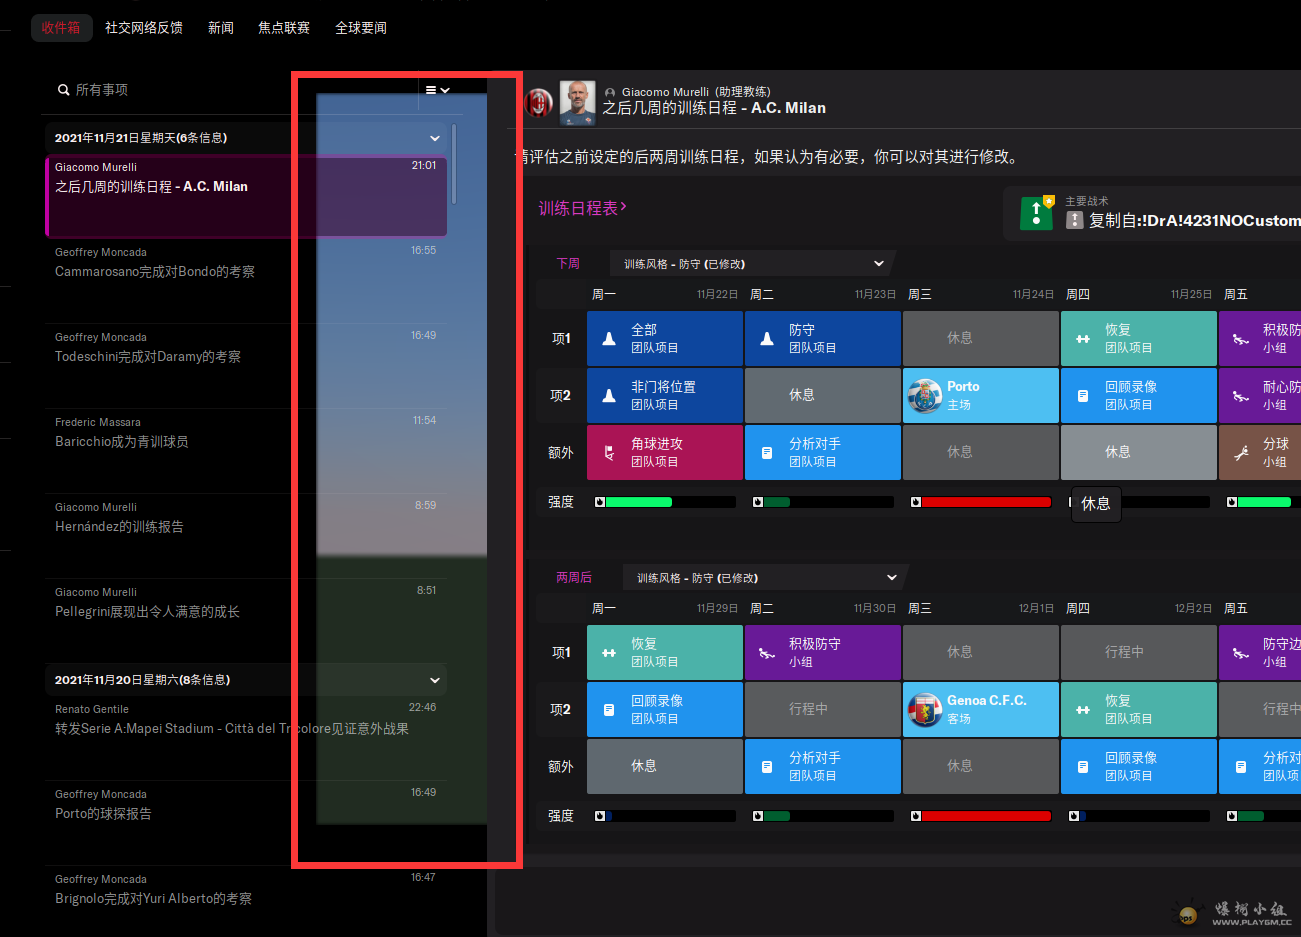
Task: Open the 新闻 tab
Action: (x=221, y=28)
